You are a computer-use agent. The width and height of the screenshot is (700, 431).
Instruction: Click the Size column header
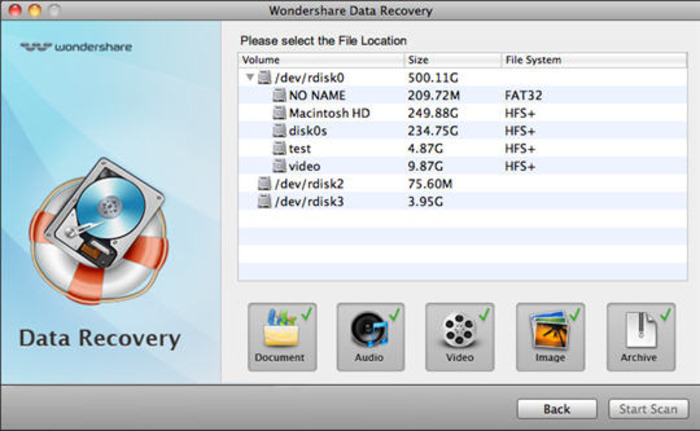[453, 60]
